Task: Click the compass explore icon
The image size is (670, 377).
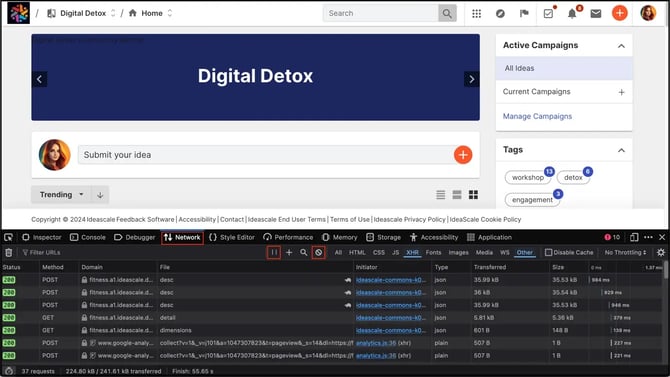Action: [x=500, y=14]
